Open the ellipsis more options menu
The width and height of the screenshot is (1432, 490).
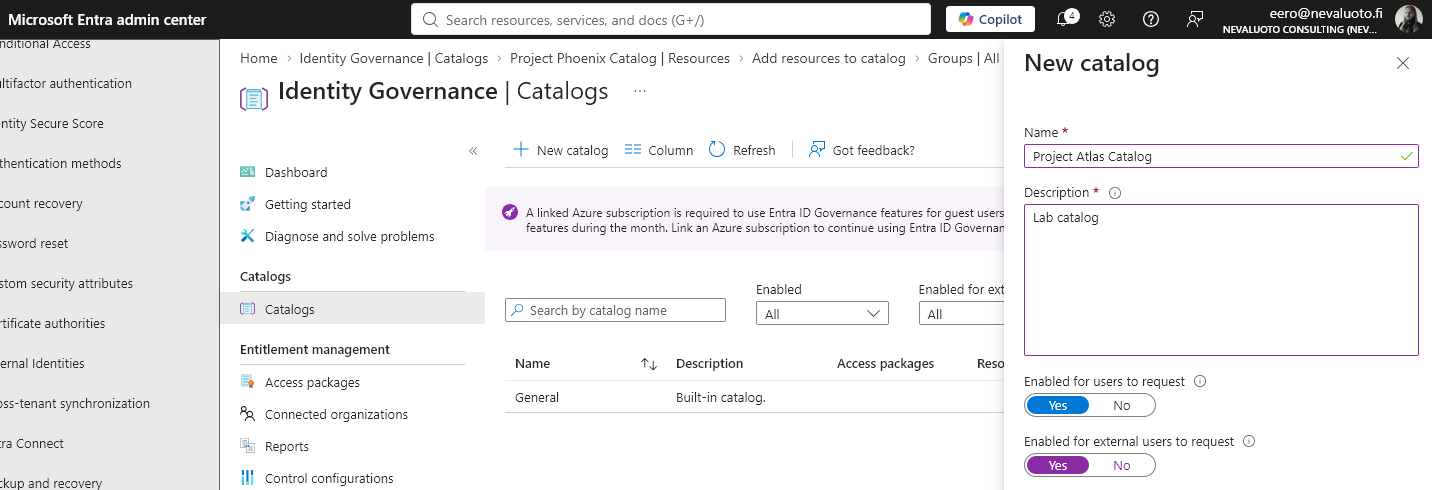coord(640,91)
